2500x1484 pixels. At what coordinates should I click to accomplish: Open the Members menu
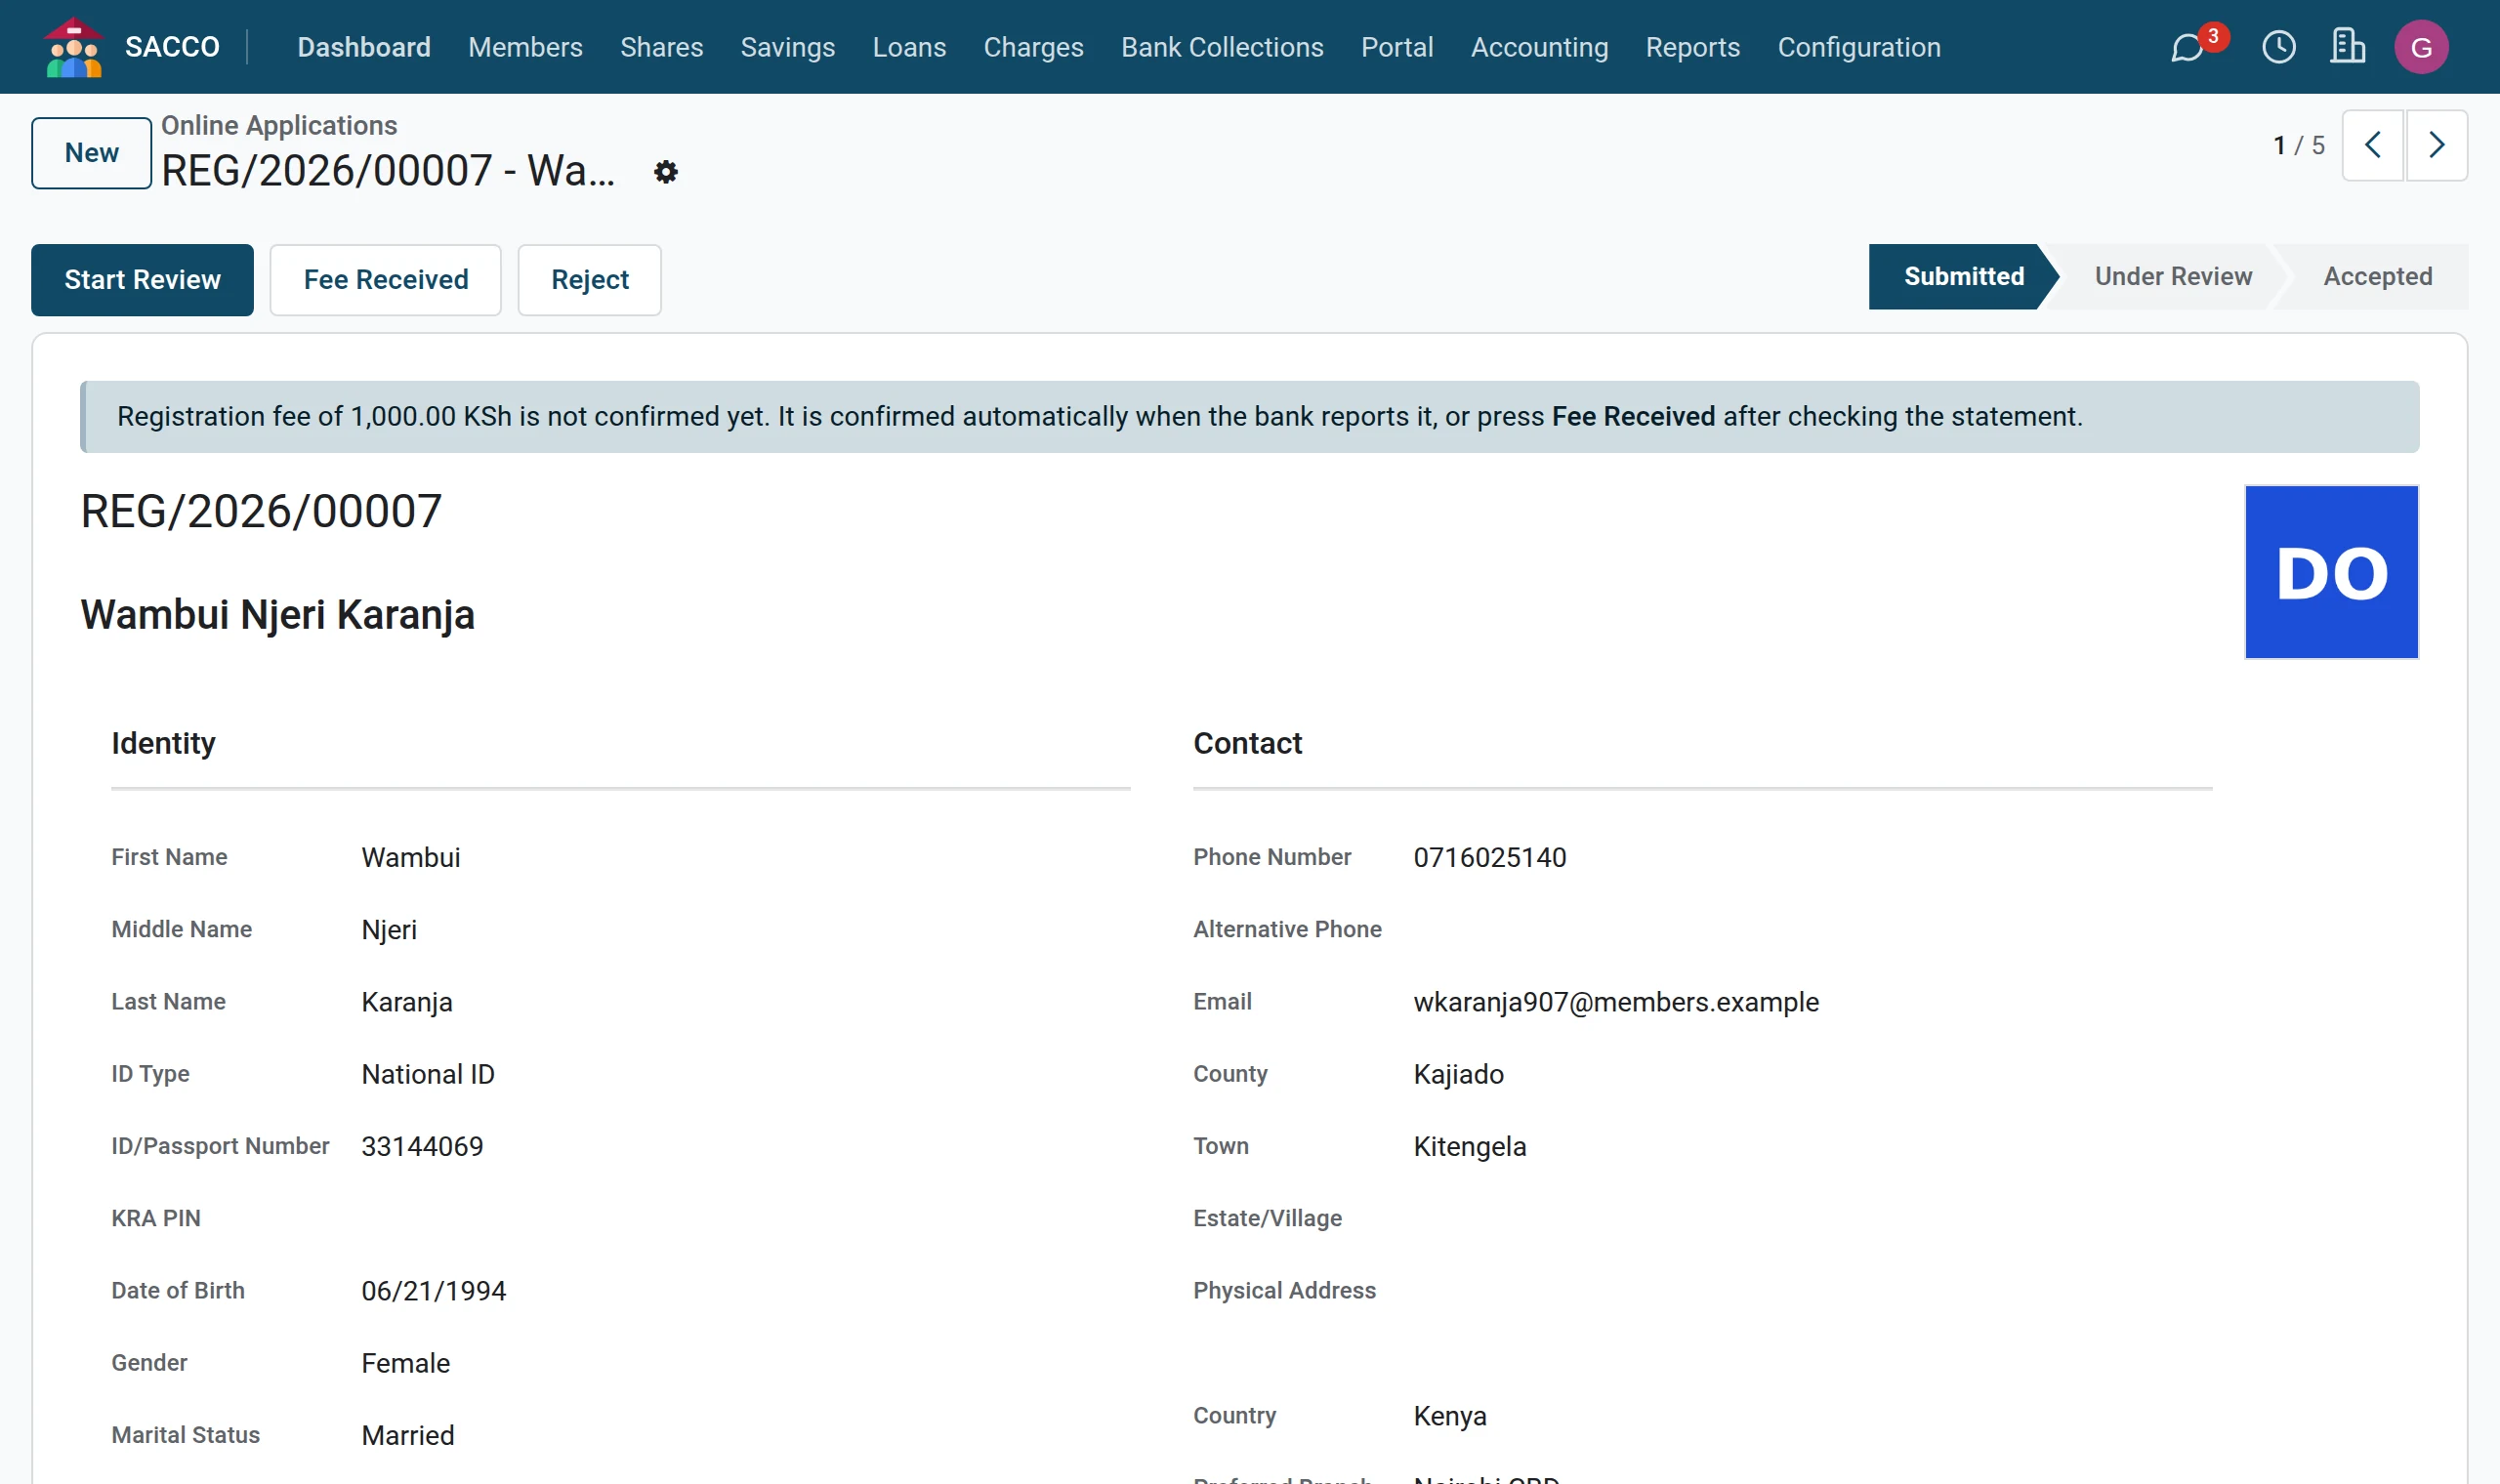pos(525,47)
